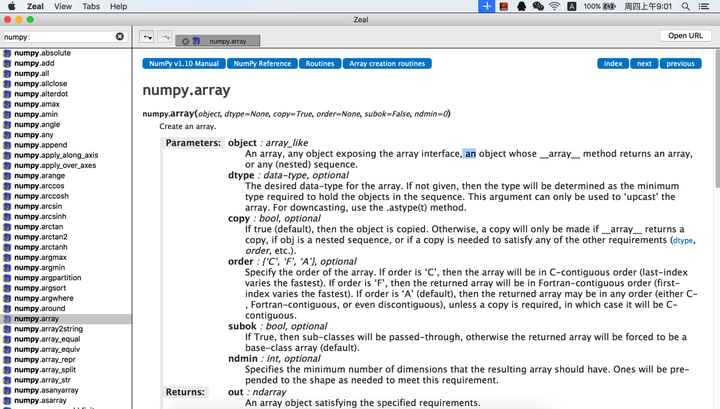Select numpy.all in the results list
This screenshot has width=720, height=409.
click(66, 73)
